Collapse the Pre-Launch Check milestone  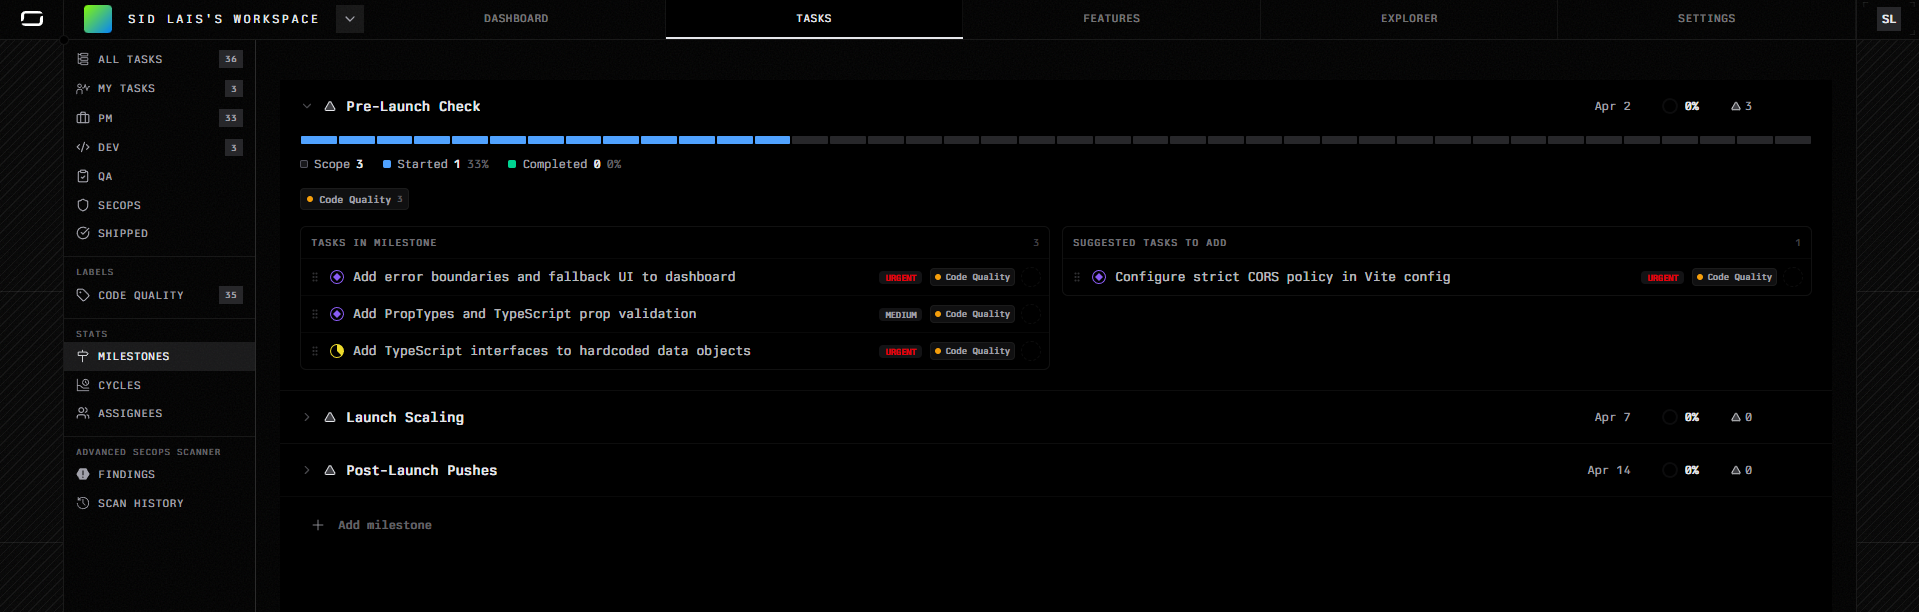pos(307,106)
